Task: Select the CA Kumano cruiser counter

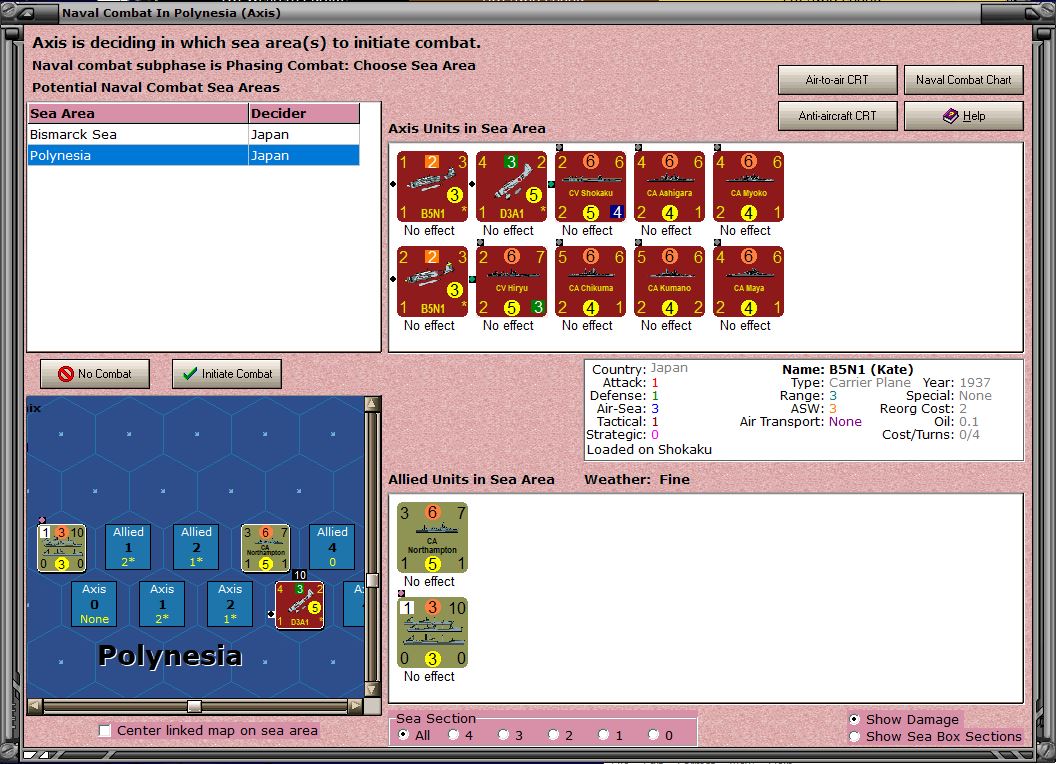Action: (669, 281)
